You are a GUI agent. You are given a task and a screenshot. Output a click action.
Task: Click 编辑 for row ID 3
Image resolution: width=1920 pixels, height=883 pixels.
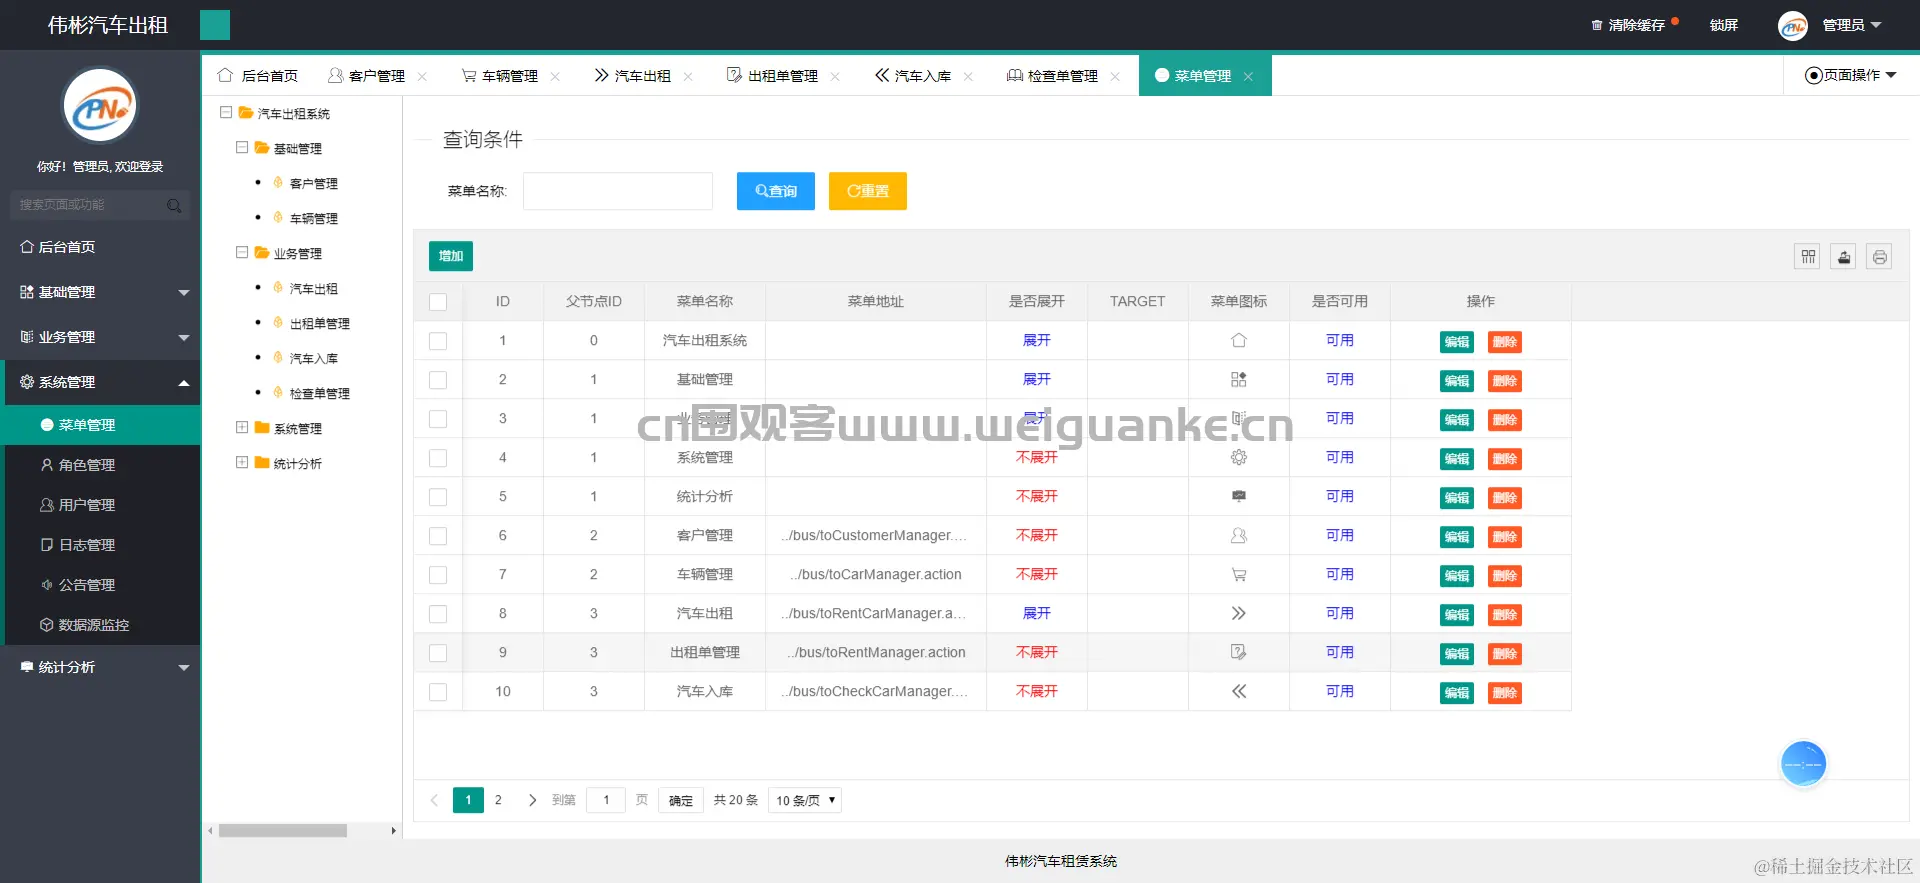[1457, 420]
